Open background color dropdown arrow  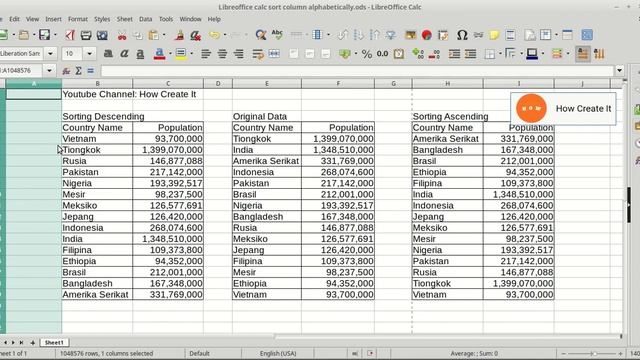(191, 54)
